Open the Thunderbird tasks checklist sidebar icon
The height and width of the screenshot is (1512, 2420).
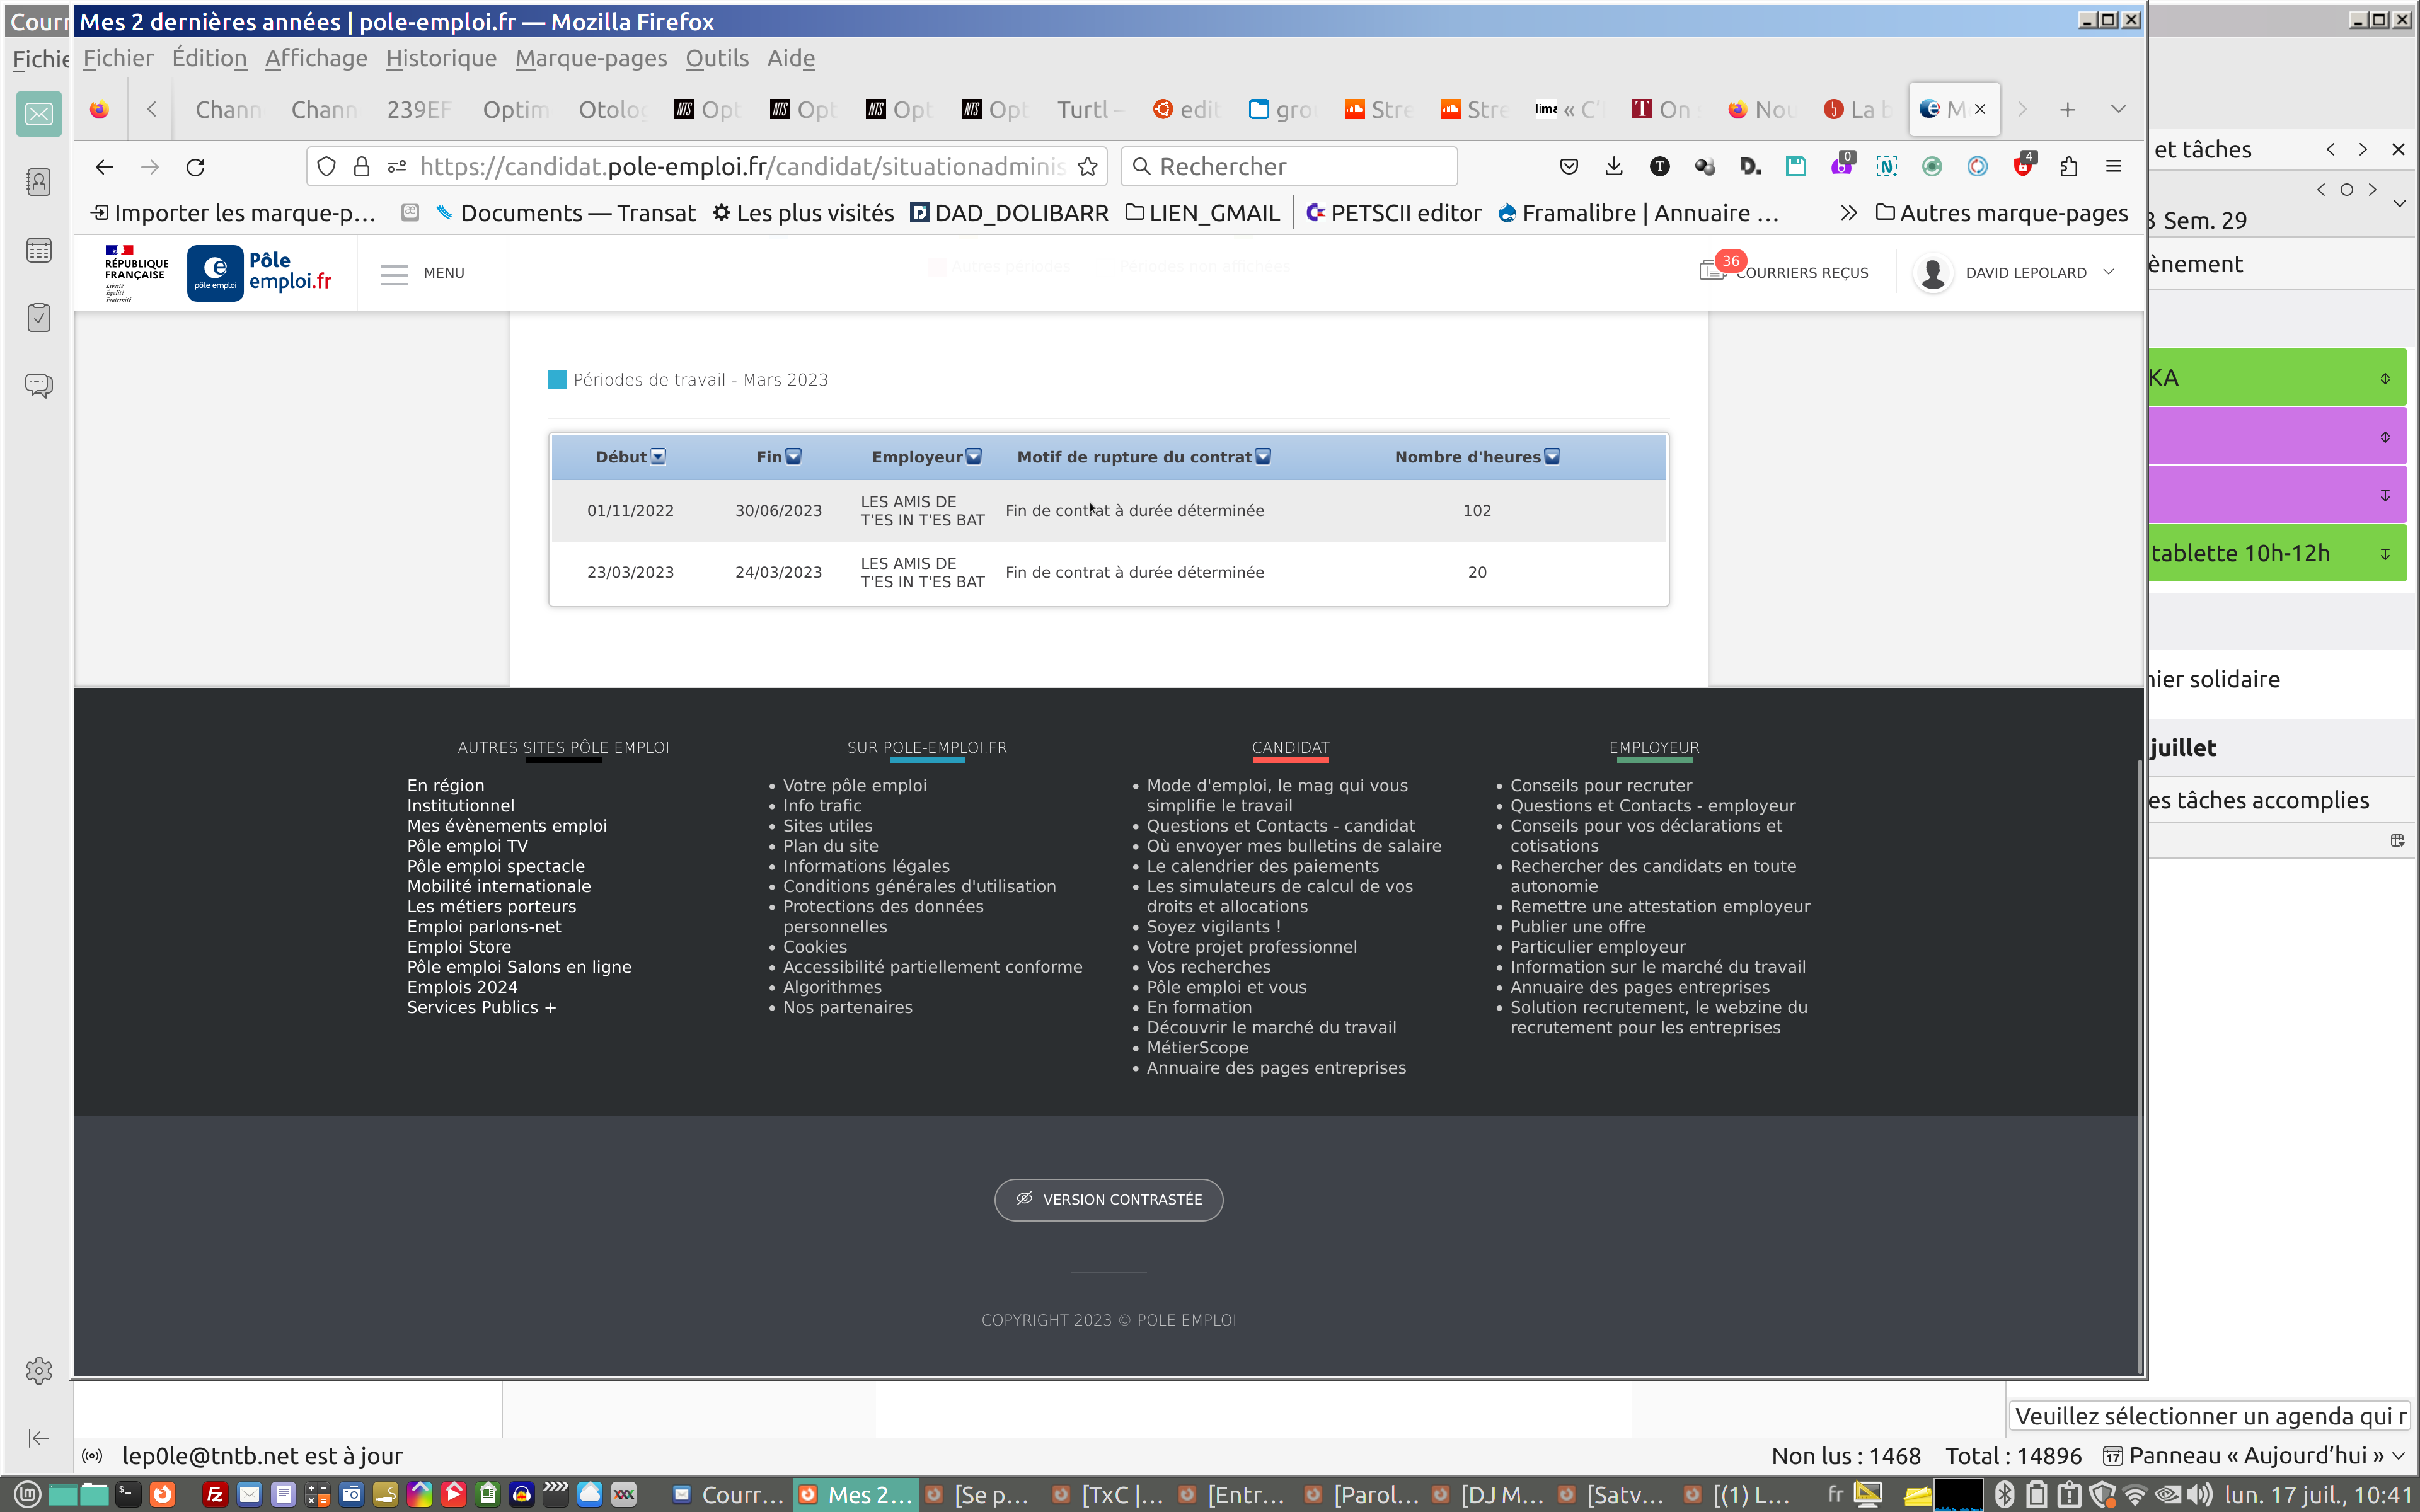pyautogui.click(x=39, y=318)
